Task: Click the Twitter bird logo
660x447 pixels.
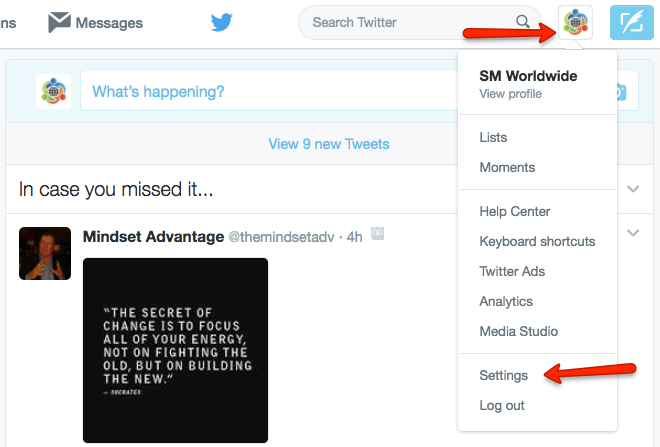Action: pyautogui.click(x=221, y=22)
